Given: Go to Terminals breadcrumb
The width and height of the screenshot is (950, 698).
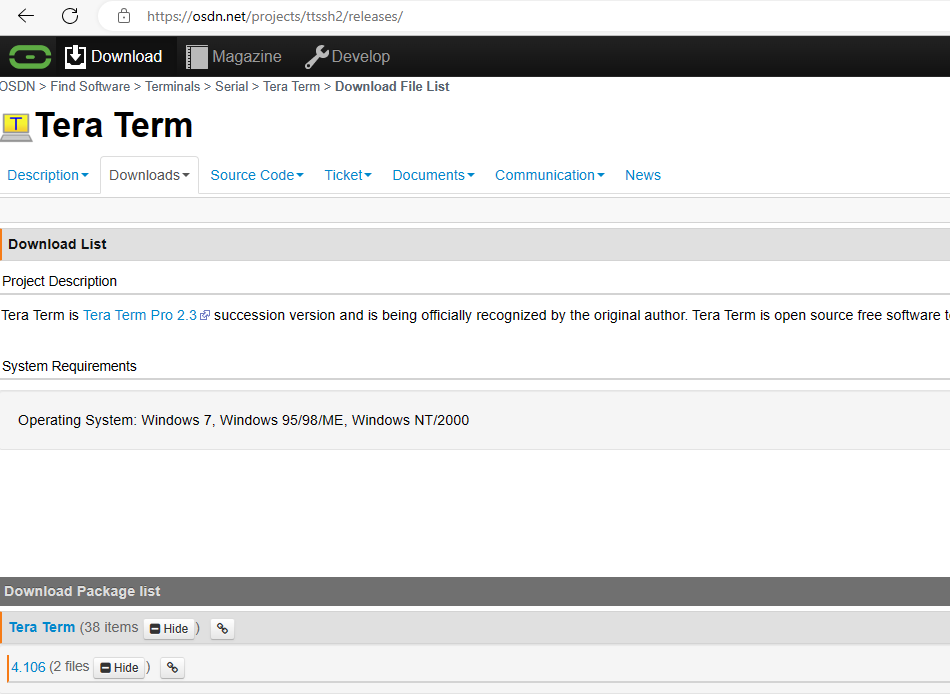Looking at the screenshot, I should click(x=173, y=87).
